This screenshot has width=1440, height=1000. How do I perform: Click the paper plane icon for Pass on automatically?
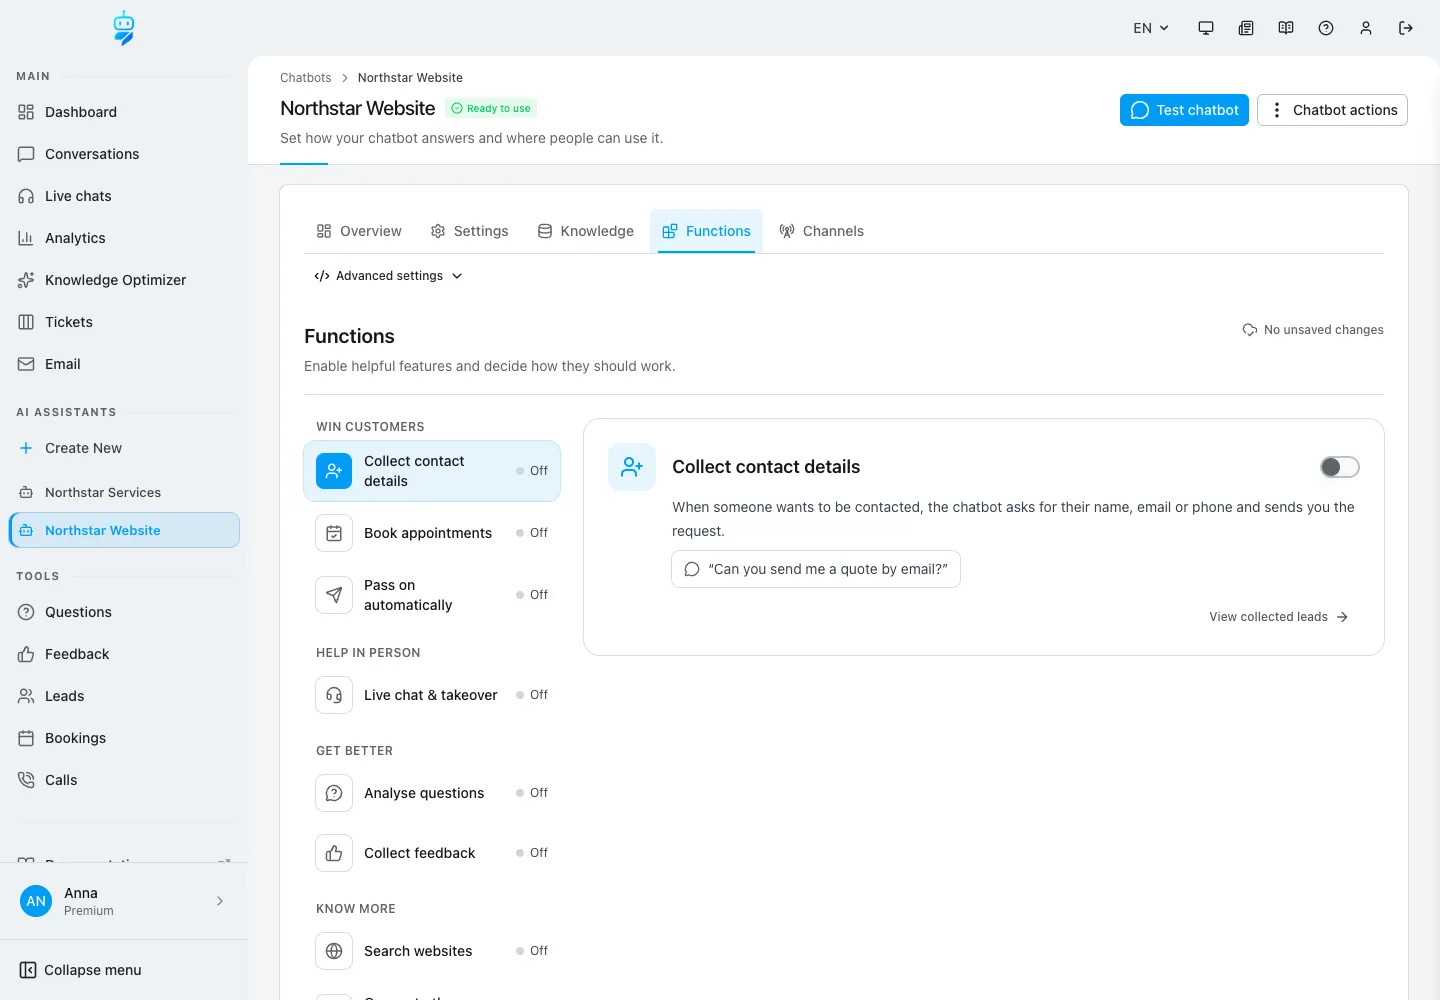point(334,595)
